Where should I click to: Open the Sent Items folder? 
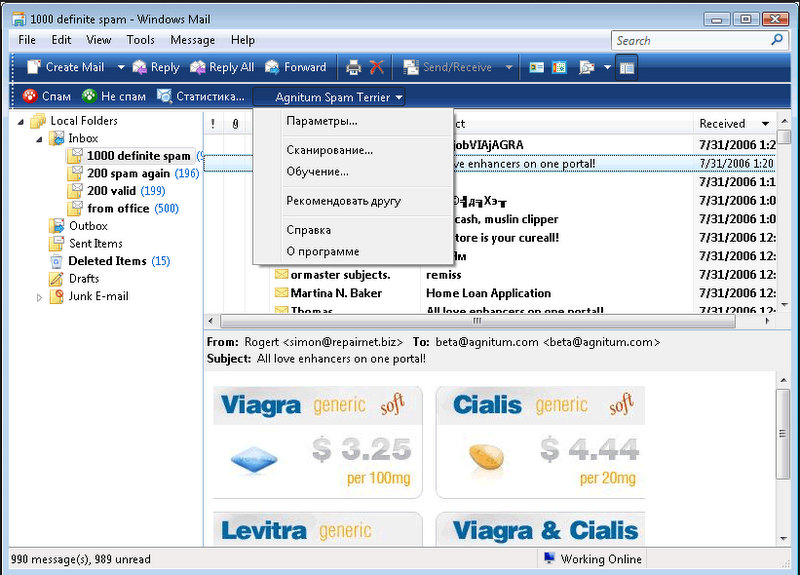86,243
